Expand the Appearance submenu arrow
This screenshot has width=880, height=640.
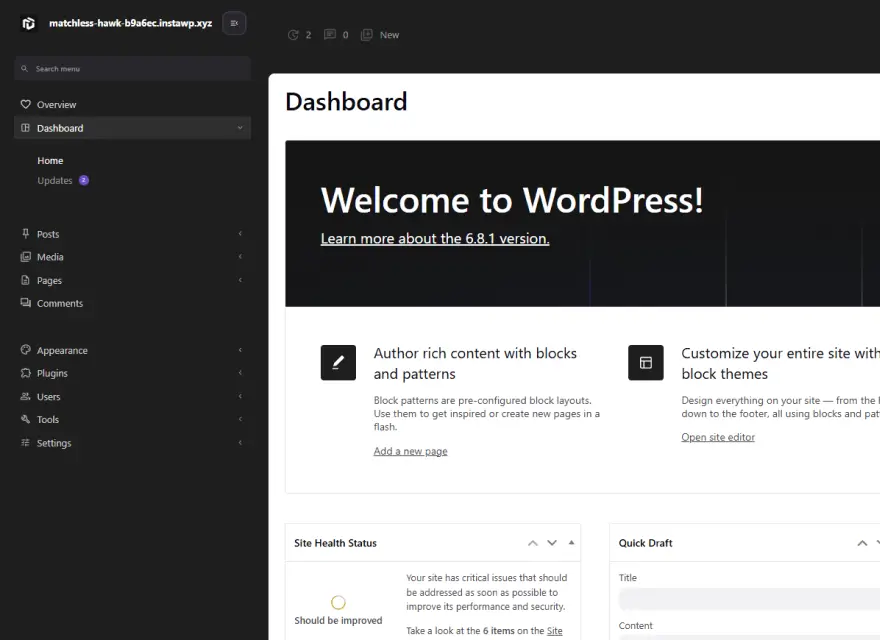point(240,350)
